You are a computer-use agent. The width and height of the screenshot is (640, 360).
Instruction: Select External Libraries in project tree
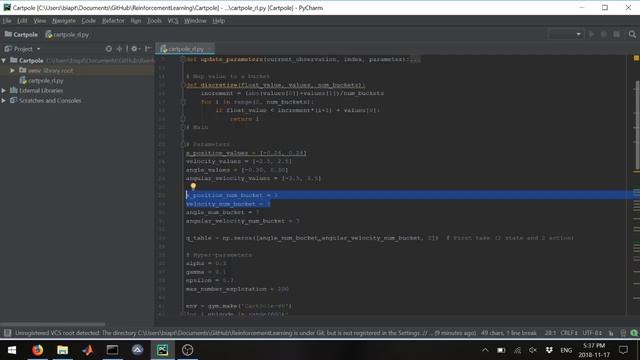point(37,91)
